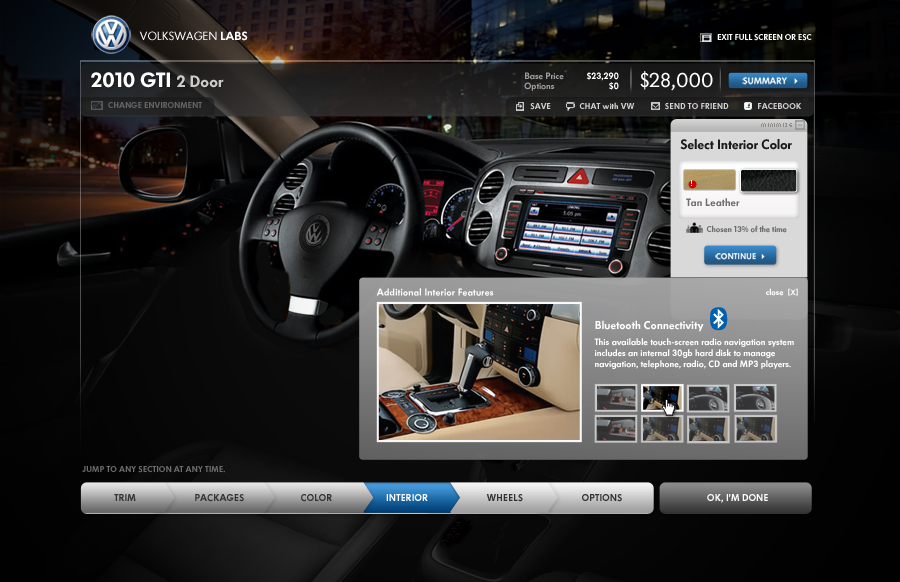
Task: Click the "Base Price" label
Action: 544,76
